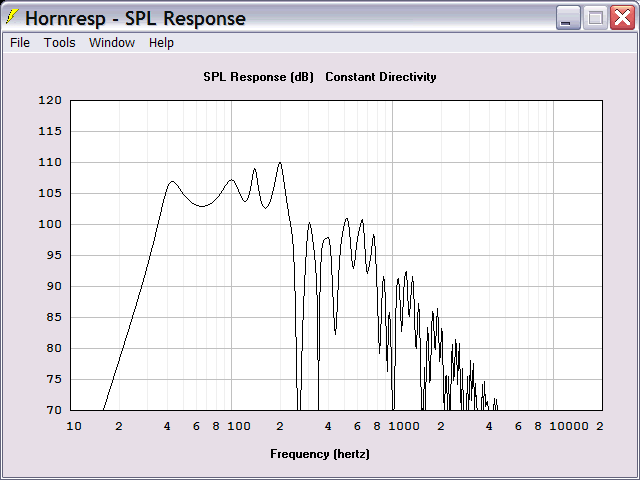The width and height of the screenshot is (640, 480).
Task: Click the 100 value on the dB axis
Action: (x=50, y=224)
